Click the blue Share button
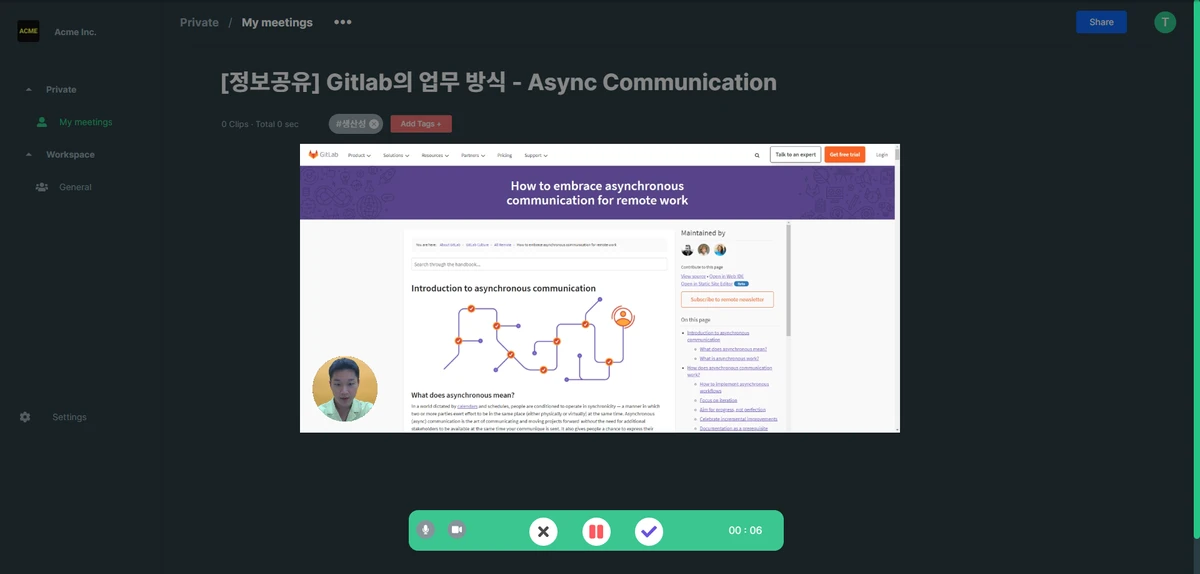The width and height of the screenshot is (1200, 574). pos(1101,22)
